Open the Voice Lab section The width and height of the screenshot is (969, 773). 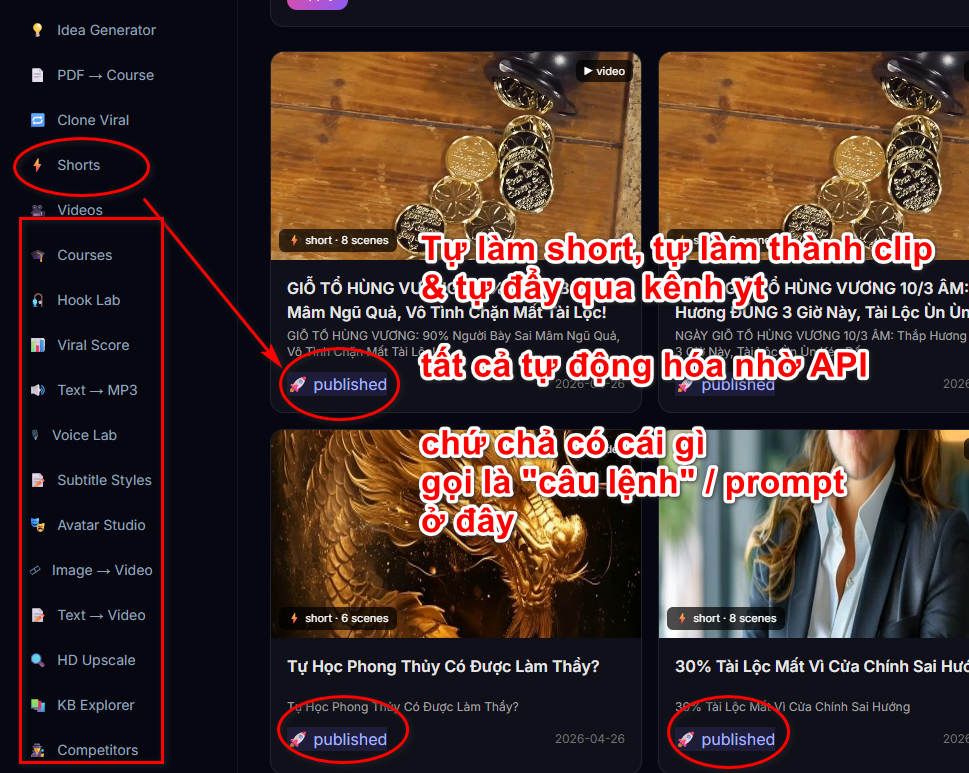point(85,436)
